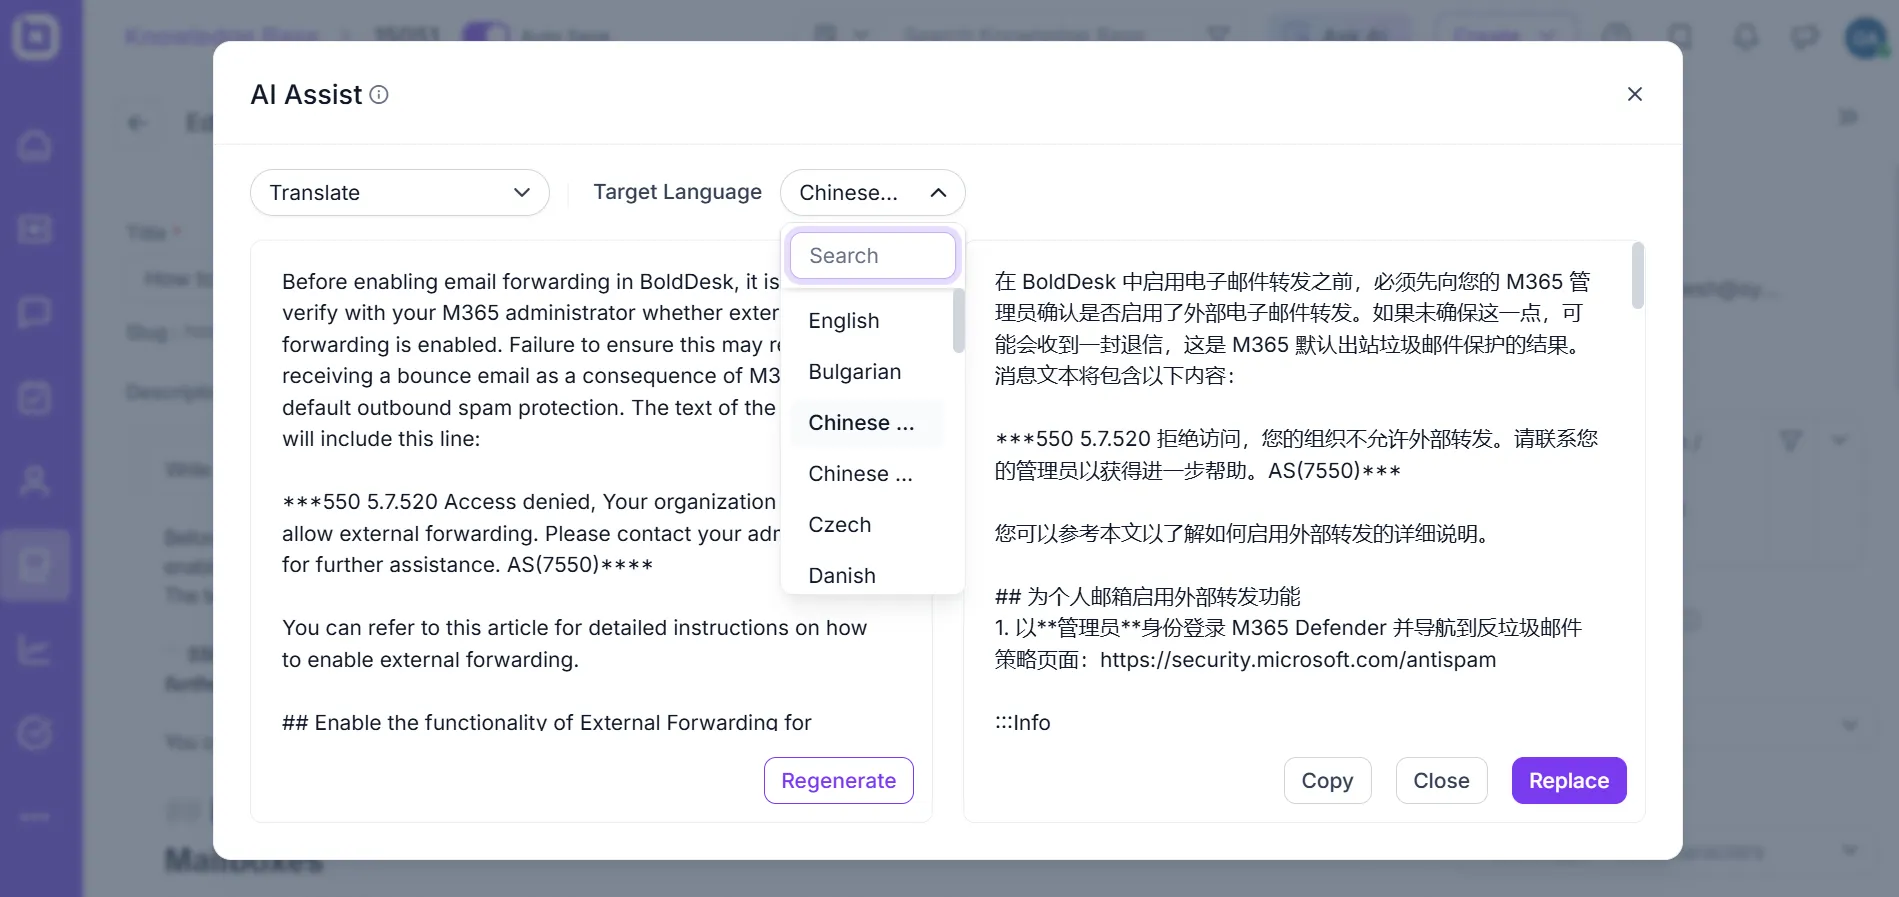
Task: Click the back arrow behind dialog
Action: (x=137, y=123)
